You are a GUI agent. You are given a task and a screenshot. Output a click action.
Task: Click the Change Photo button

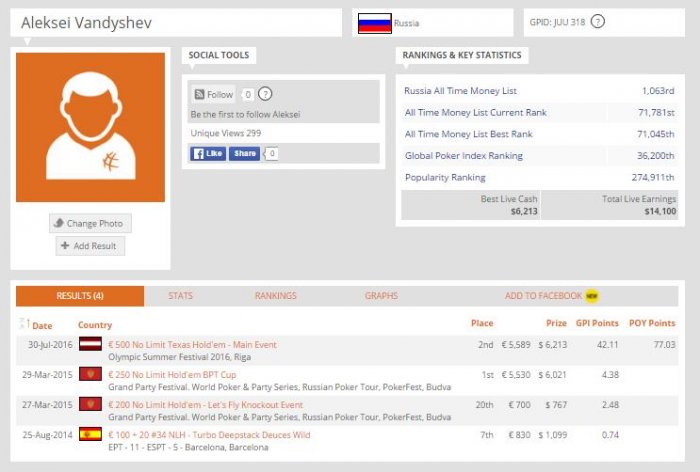coord(90,223)
